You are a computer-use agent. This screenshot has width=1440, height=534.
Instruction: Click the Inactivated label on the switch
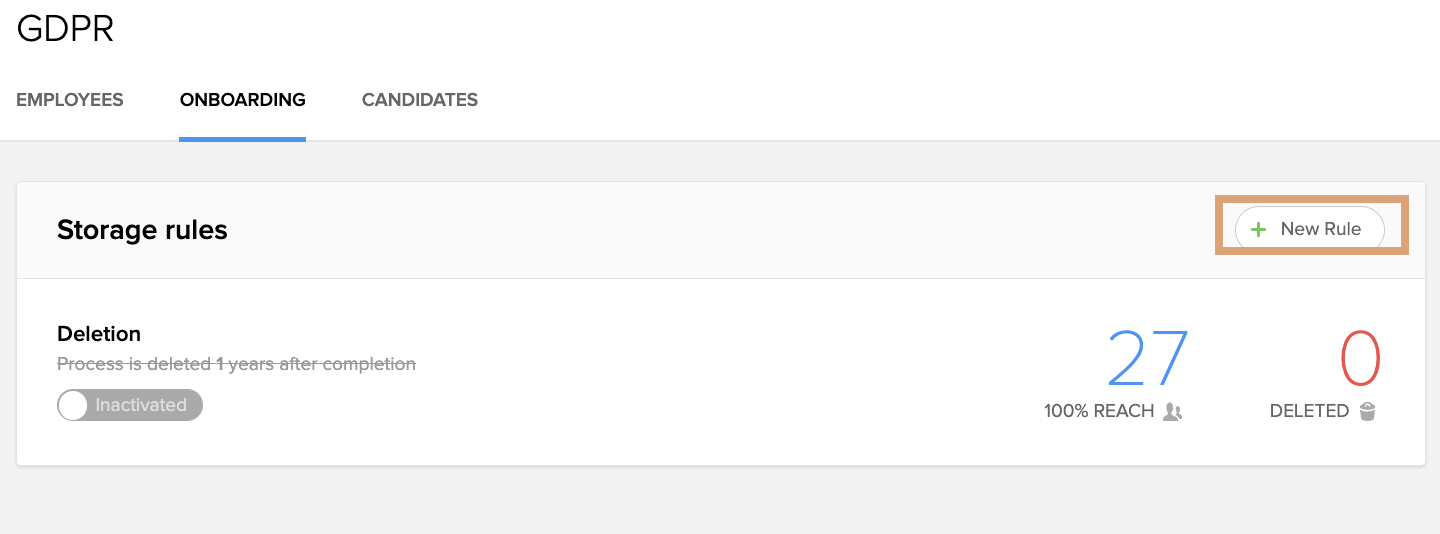click(x=141, y=405)
